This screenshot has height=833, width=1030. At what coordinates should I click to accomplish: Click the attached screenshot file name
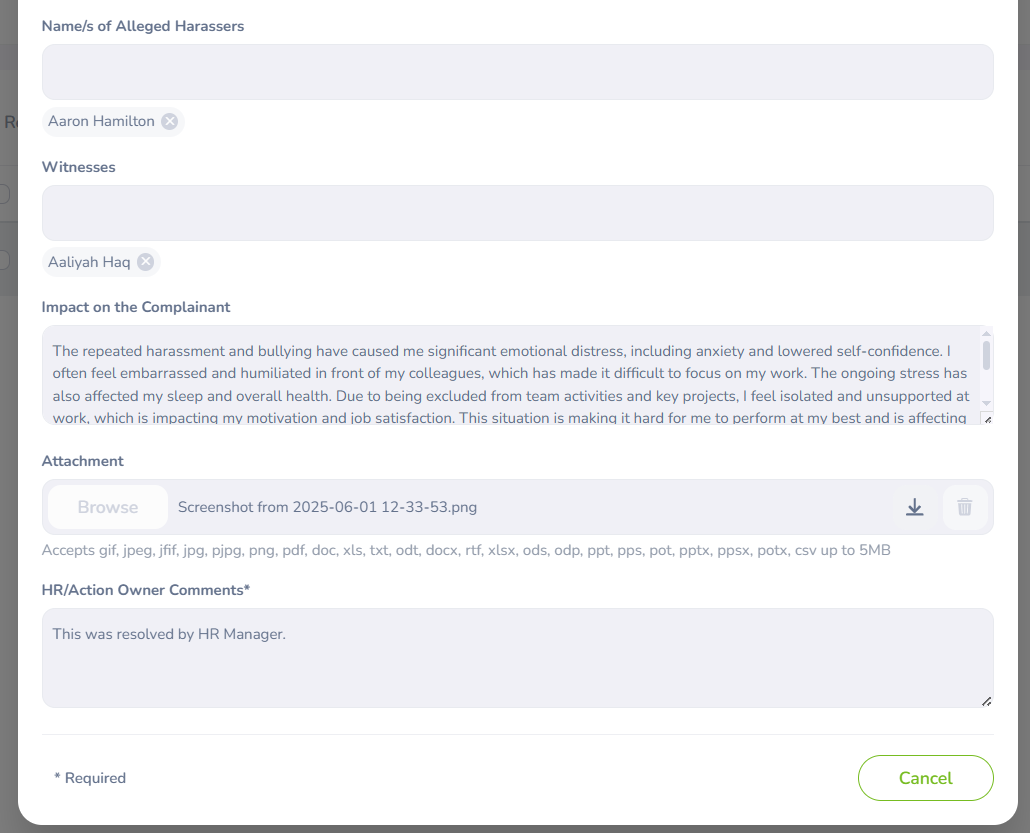pos(327,507)
